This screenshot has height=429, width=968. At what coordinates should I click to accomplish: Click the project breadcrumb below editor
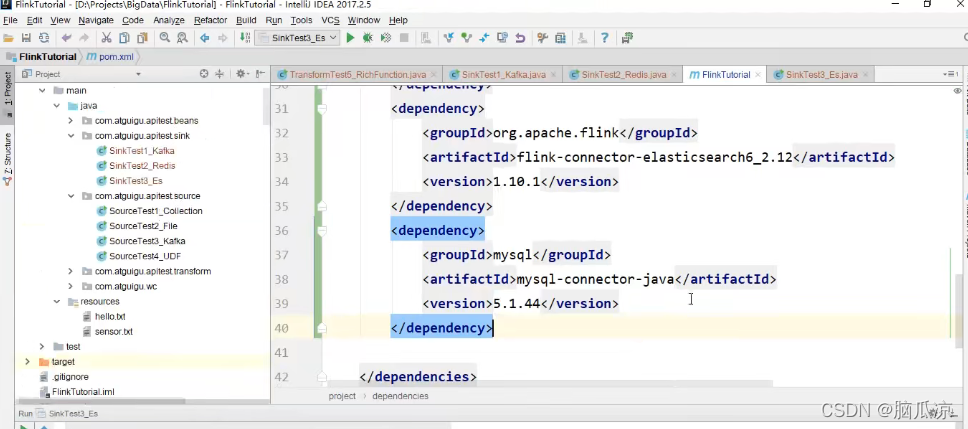[x=342, y=396]
